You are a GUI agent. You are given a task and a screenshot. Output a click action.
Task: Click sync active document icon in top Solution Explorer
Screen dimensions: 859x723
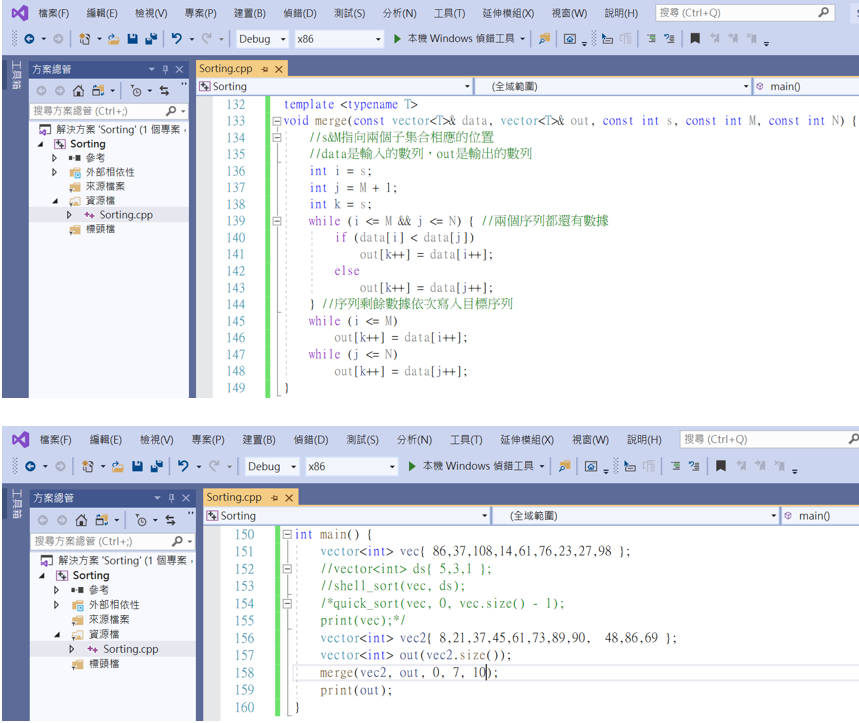(164, 91)
